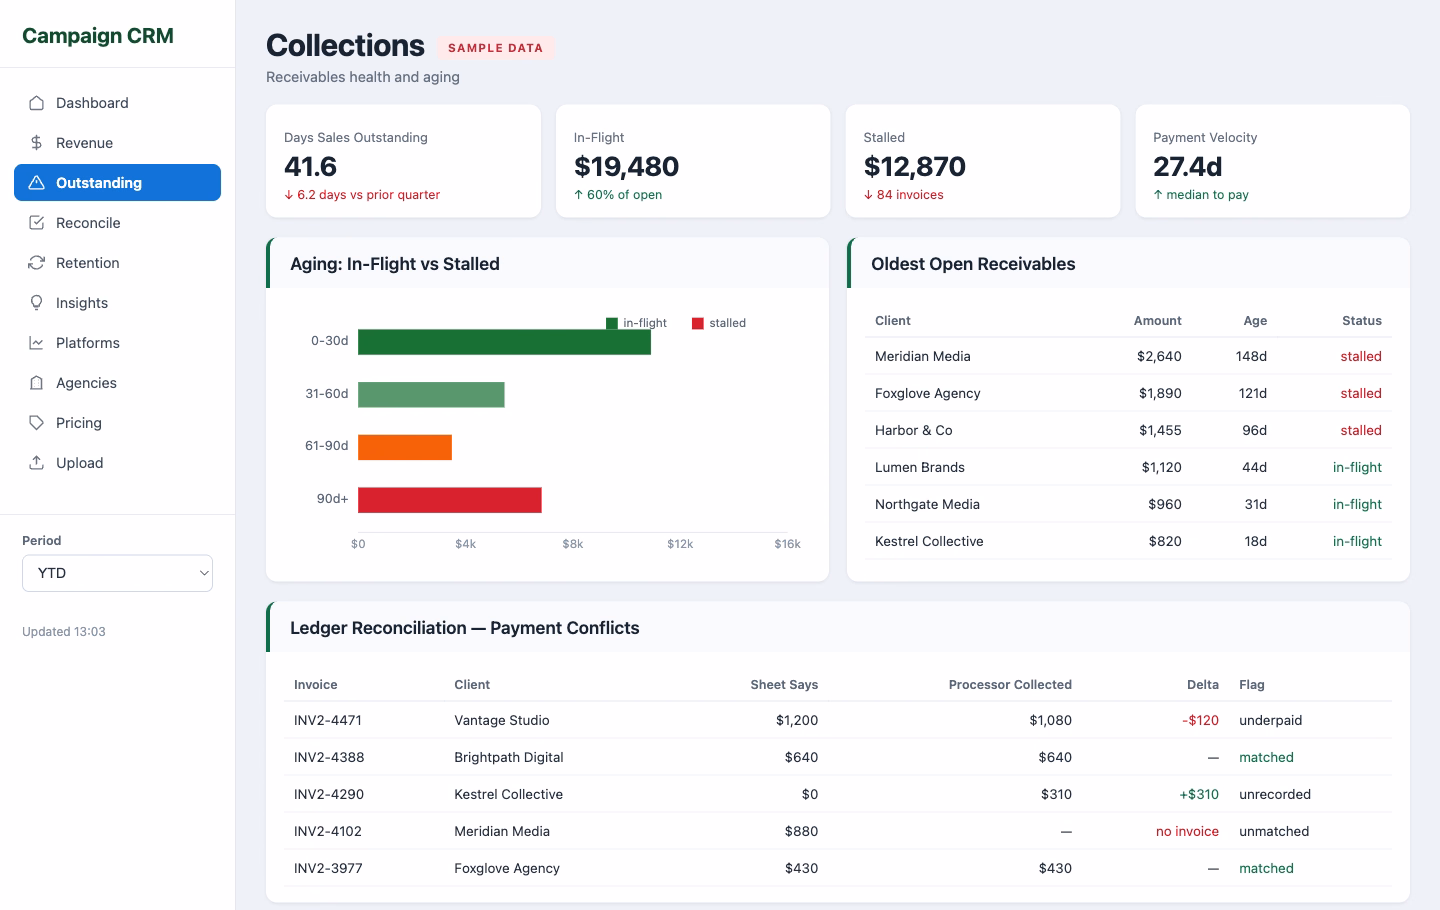Click the Insights lightbulb icon
1440x910 pixels.
click(36, 303)
